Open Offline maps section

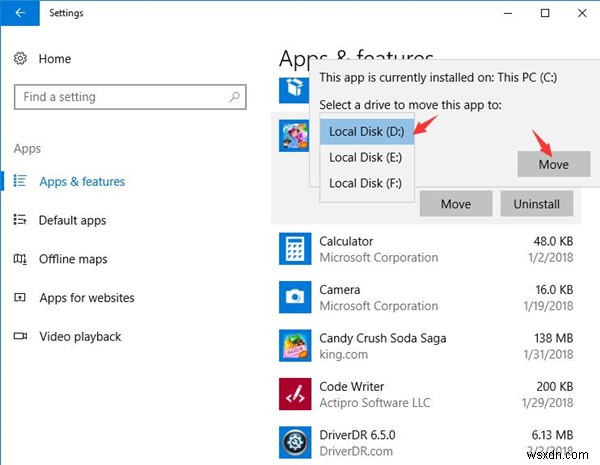point(73,259)
